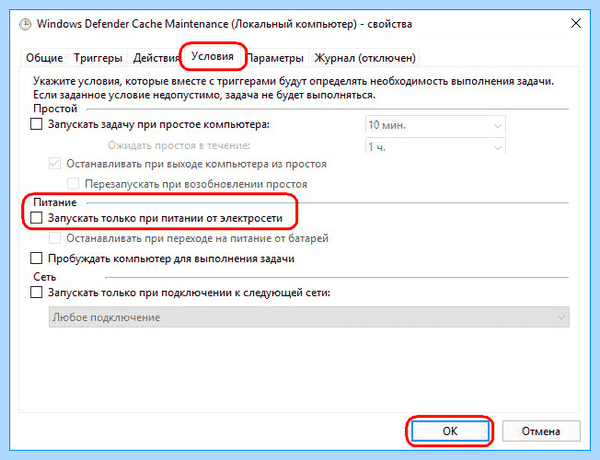Screen dimensions: 600x460
Task: Toggle Останавливать при выходе компьютера из простоя
Action: click(x=55, y=164)
